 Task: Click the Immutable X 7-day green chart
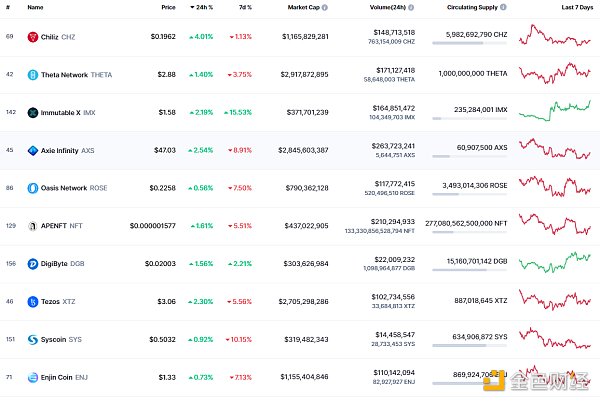click(x=554, y=111)
